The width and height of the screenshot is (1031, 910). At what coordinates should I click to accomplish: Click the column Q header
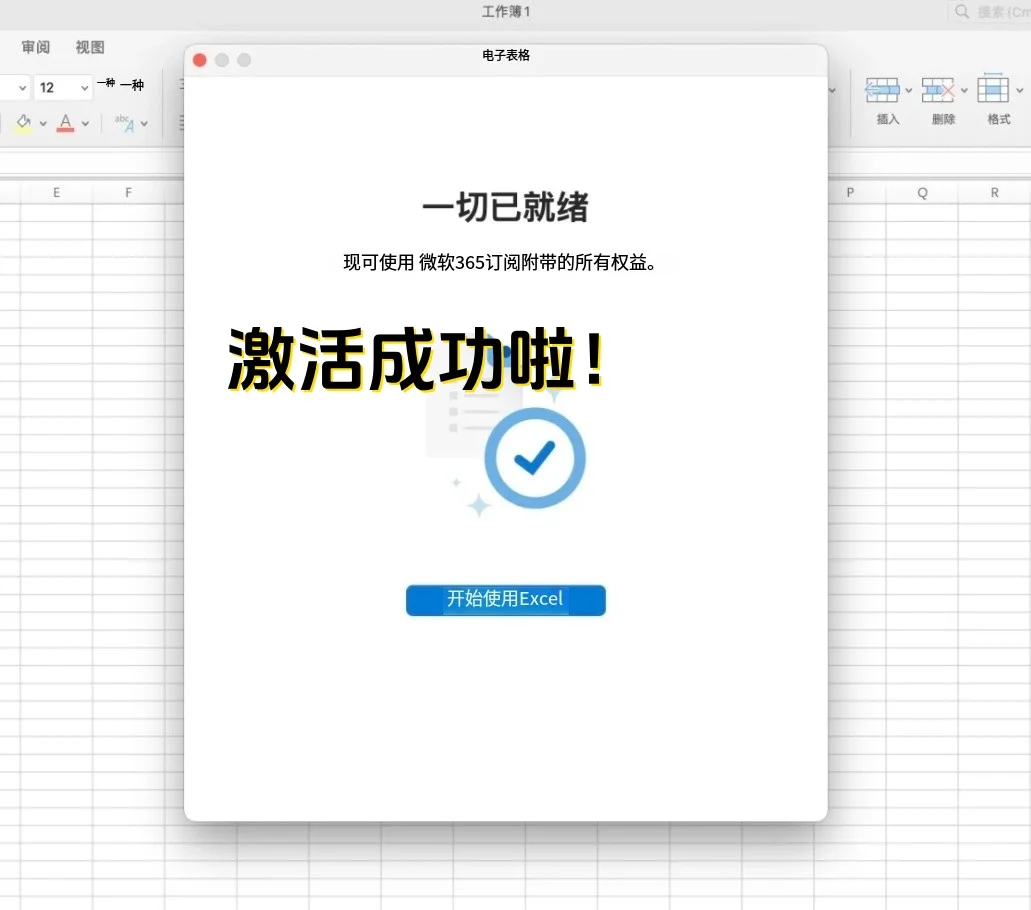click(x=921, y=192)
